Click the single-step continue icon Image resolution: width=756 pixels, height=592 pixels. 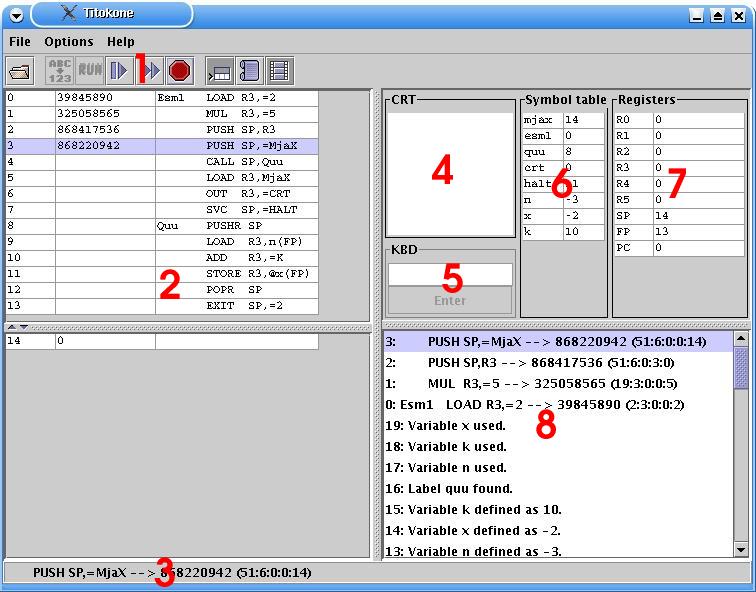click(119, 70)
